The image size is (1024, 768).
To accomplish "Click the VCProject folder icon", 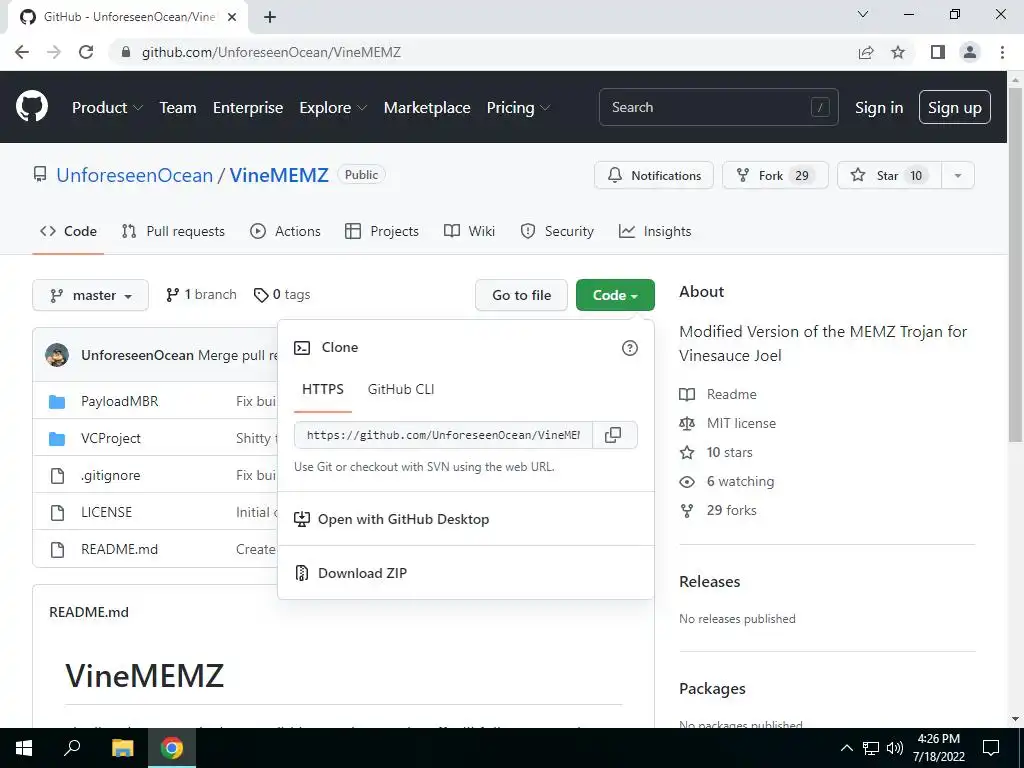I will tap(57, 438).
